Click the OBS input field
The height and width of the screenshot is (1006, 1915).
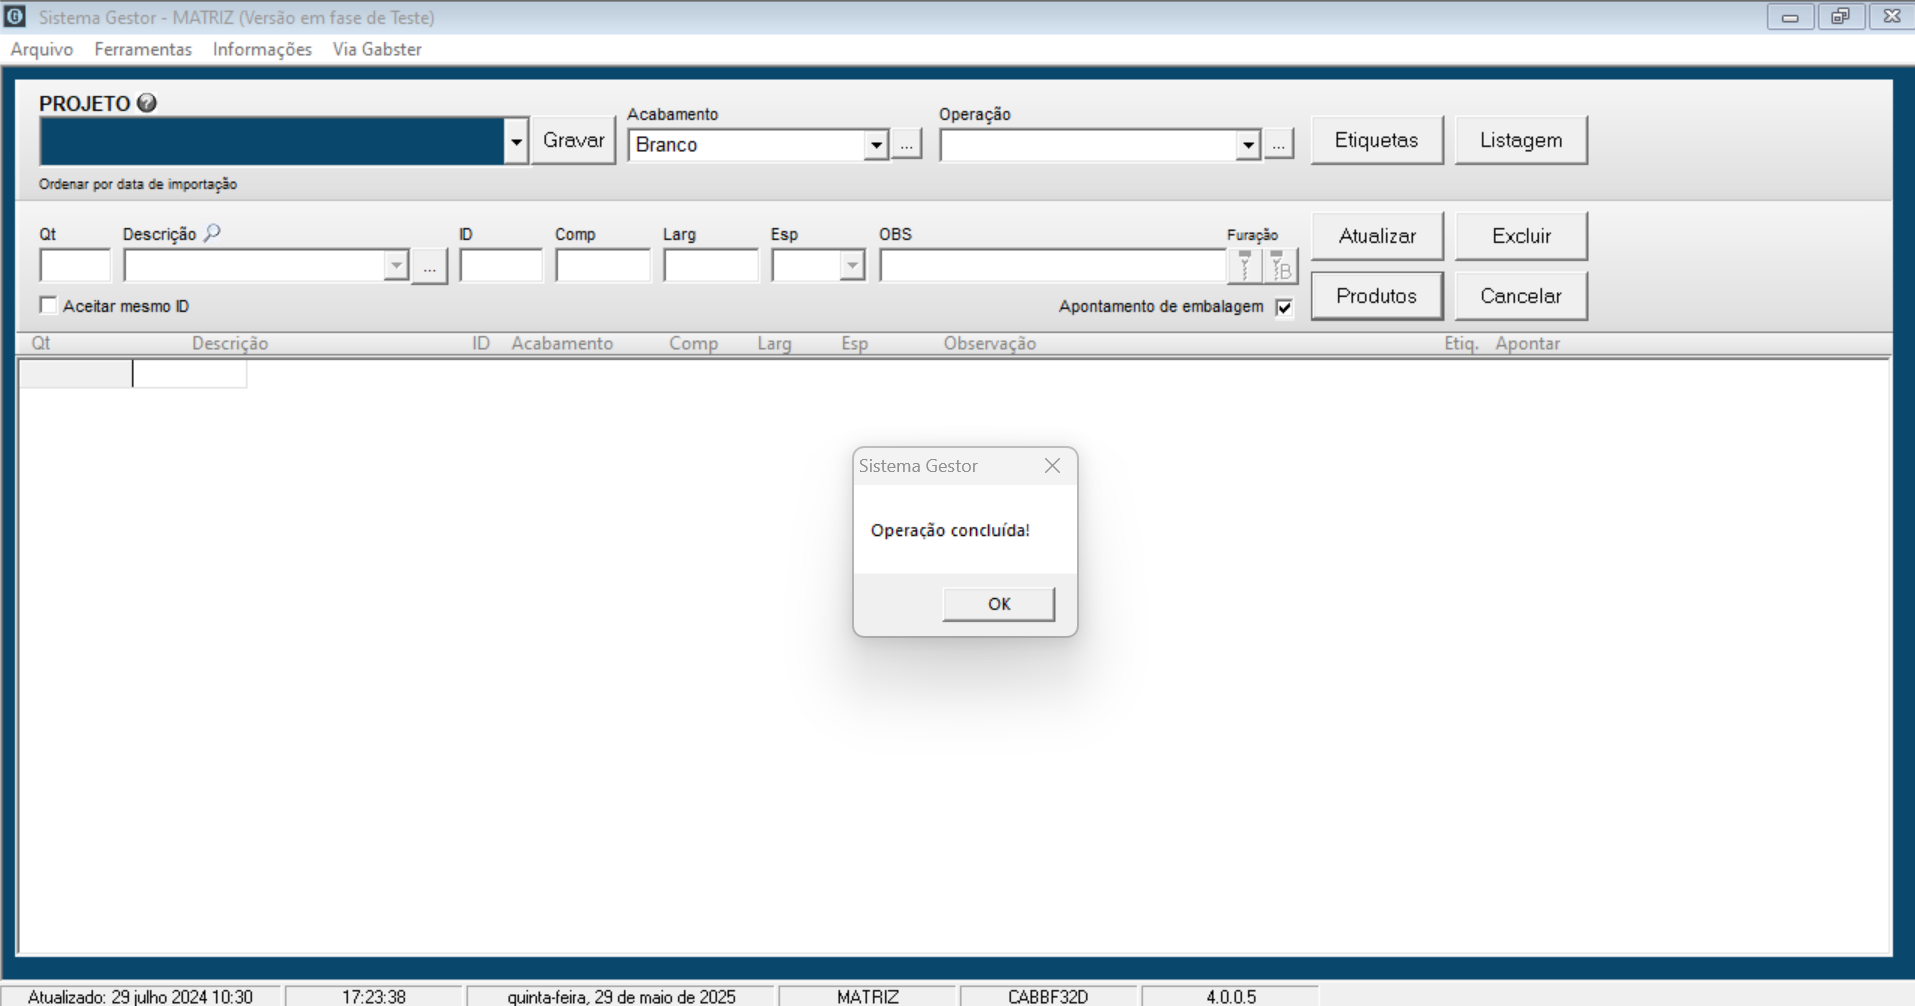point(1053,266)
